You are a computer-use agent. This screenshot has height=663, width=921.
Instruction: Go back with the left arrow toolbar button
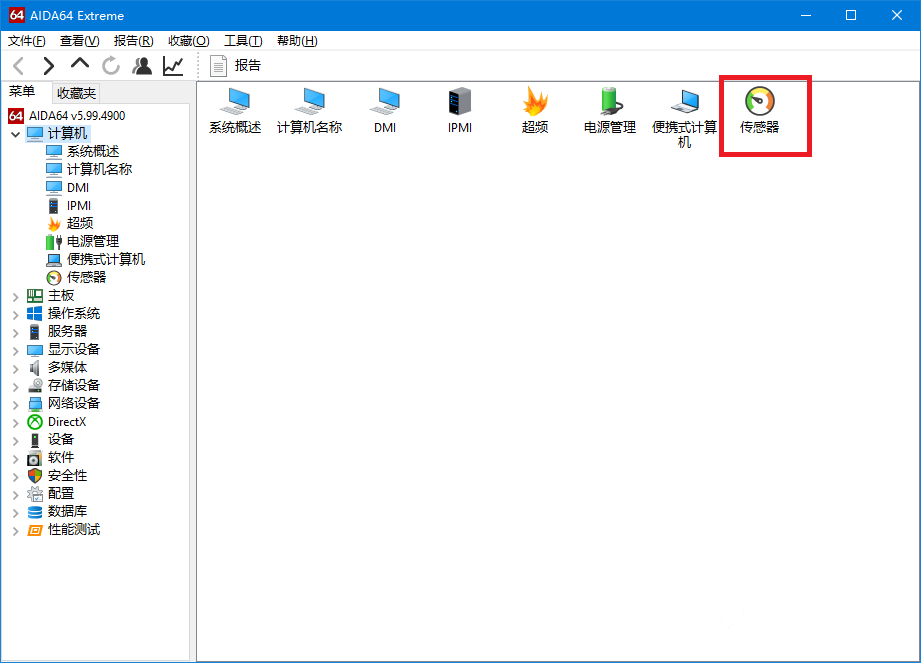click(x=19, y=66)
